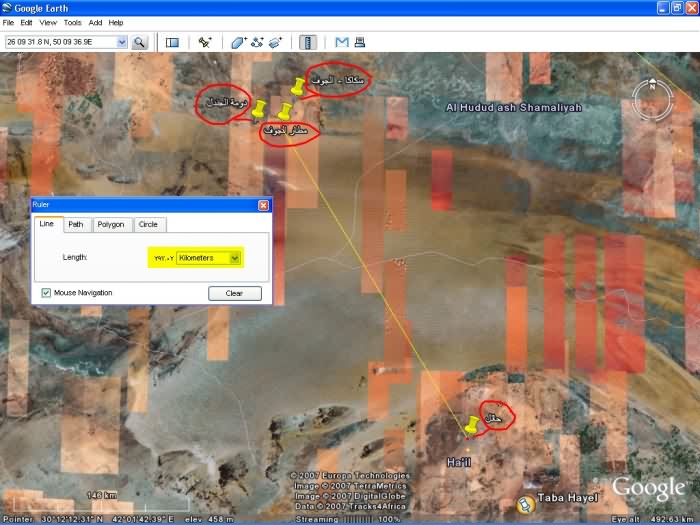
Task: Toggle the Ruler tool icon
Action: tap(308, 42)
